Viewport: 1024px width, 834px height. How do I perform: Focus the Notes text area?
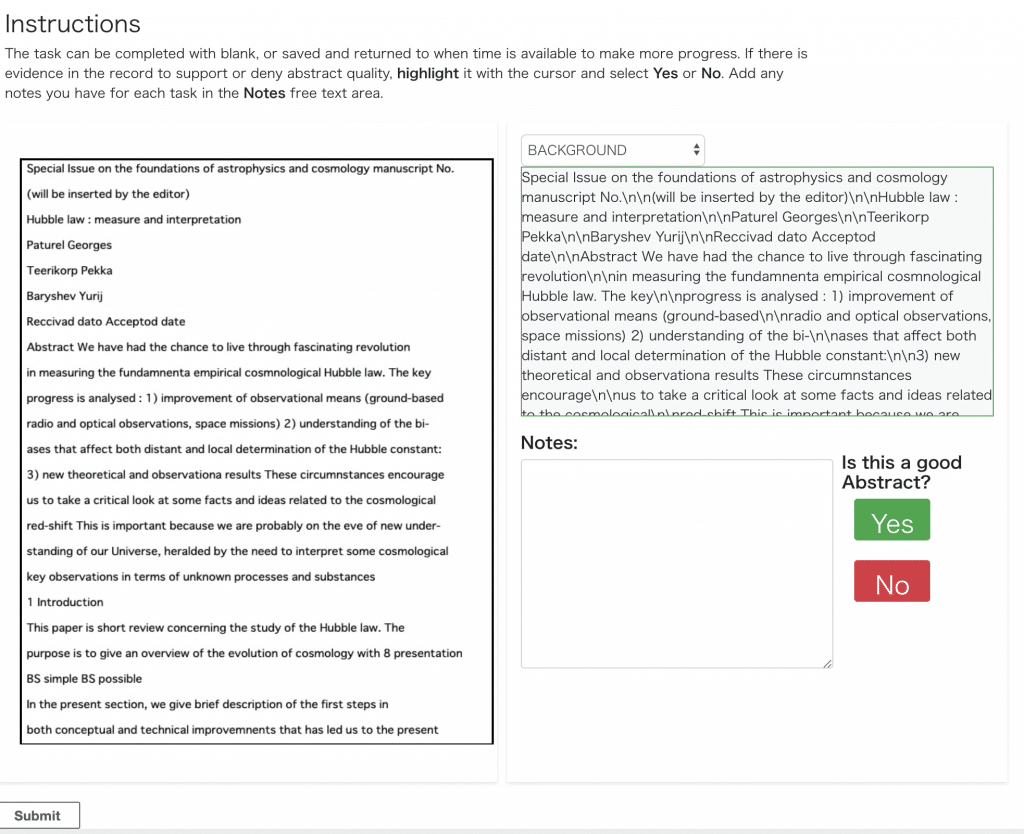click(x=677, y=564)
